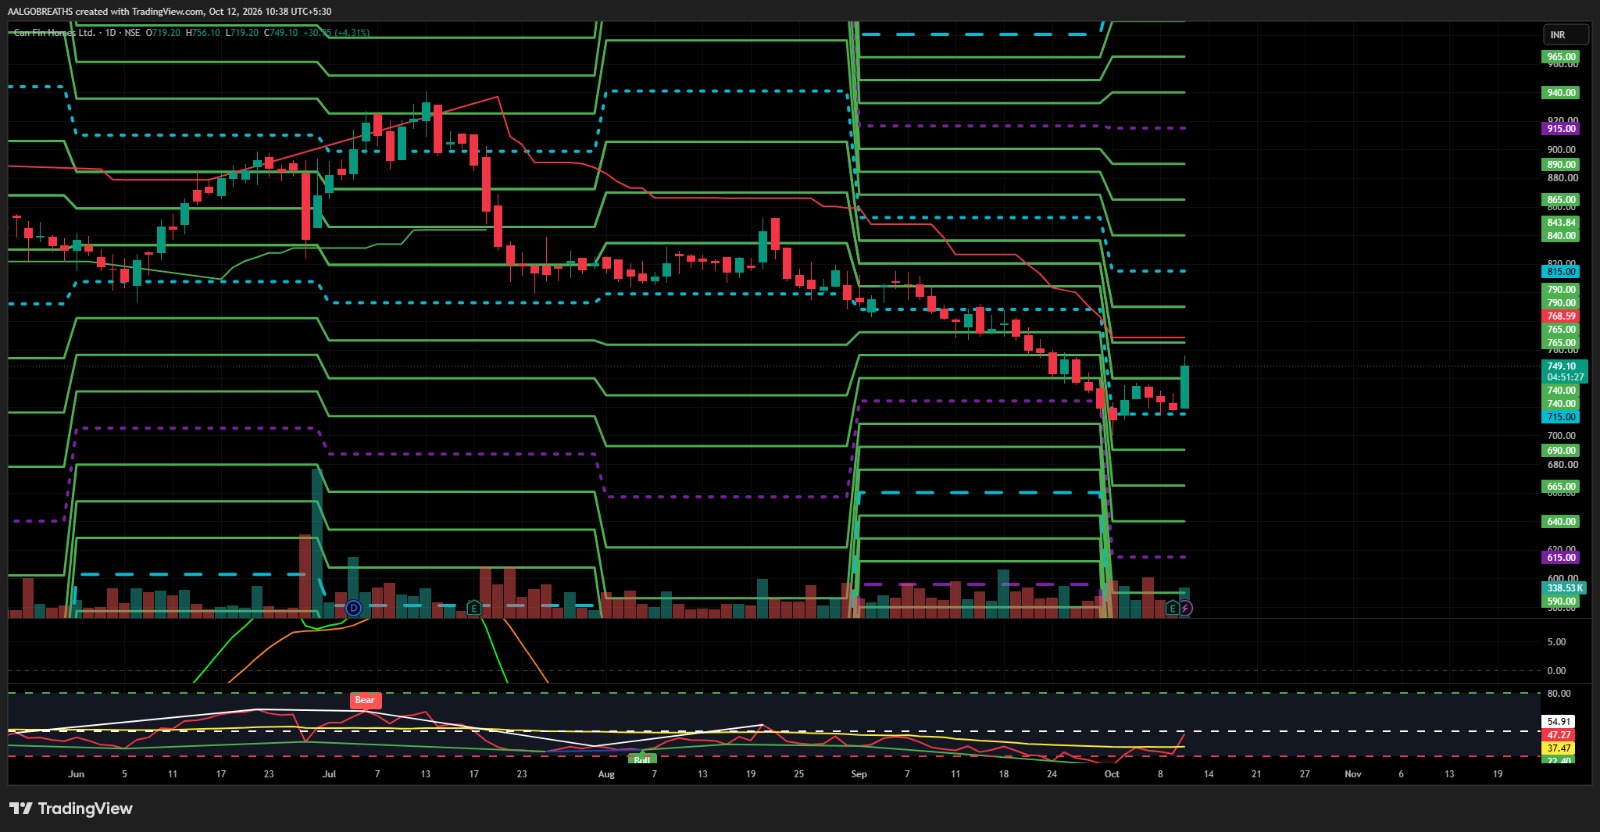Click the 'E' earnings marker in July

point(474,608)
